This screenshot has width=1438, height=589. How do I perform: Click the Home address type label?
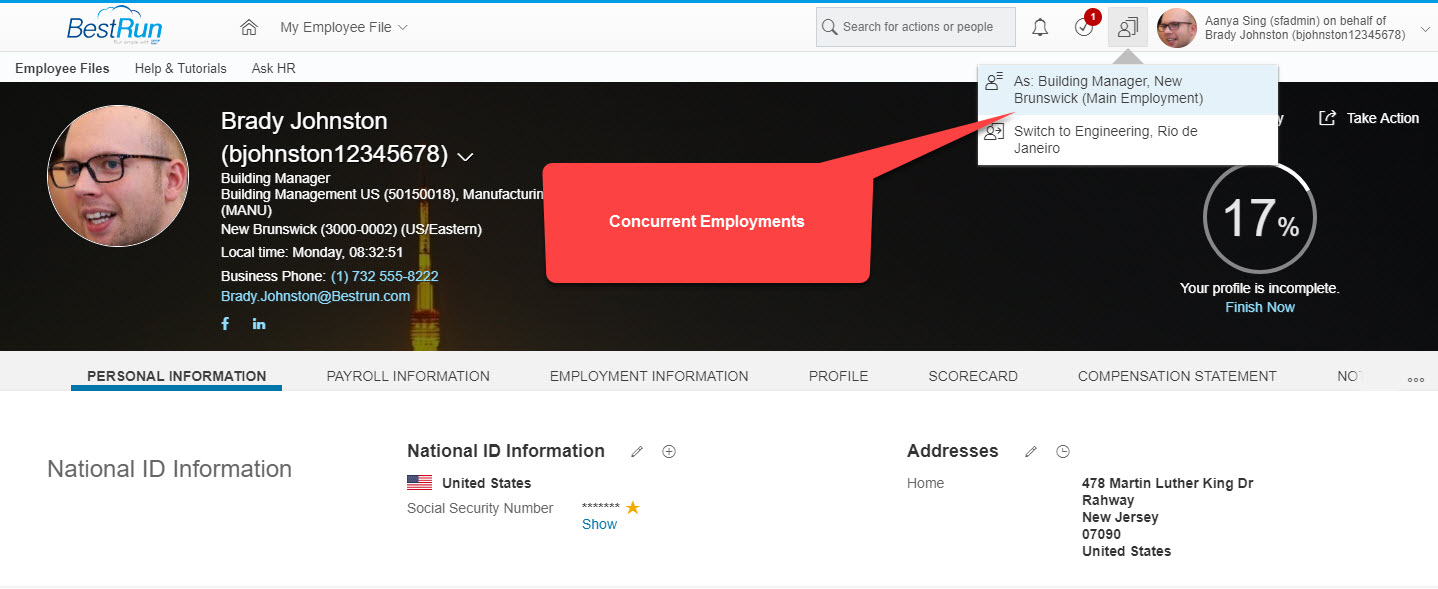[925, 483]
